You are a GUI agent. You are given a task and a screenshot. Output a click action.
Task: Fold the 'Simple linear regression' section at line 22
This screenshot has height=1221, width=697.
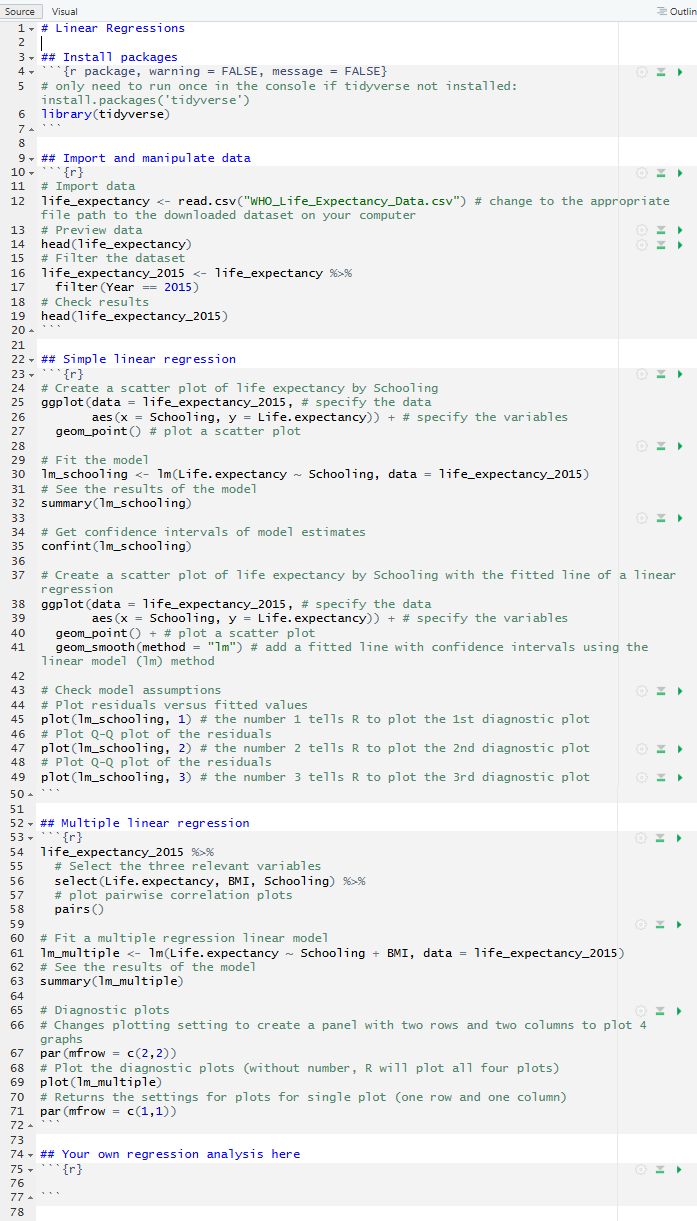coord(32,359)
